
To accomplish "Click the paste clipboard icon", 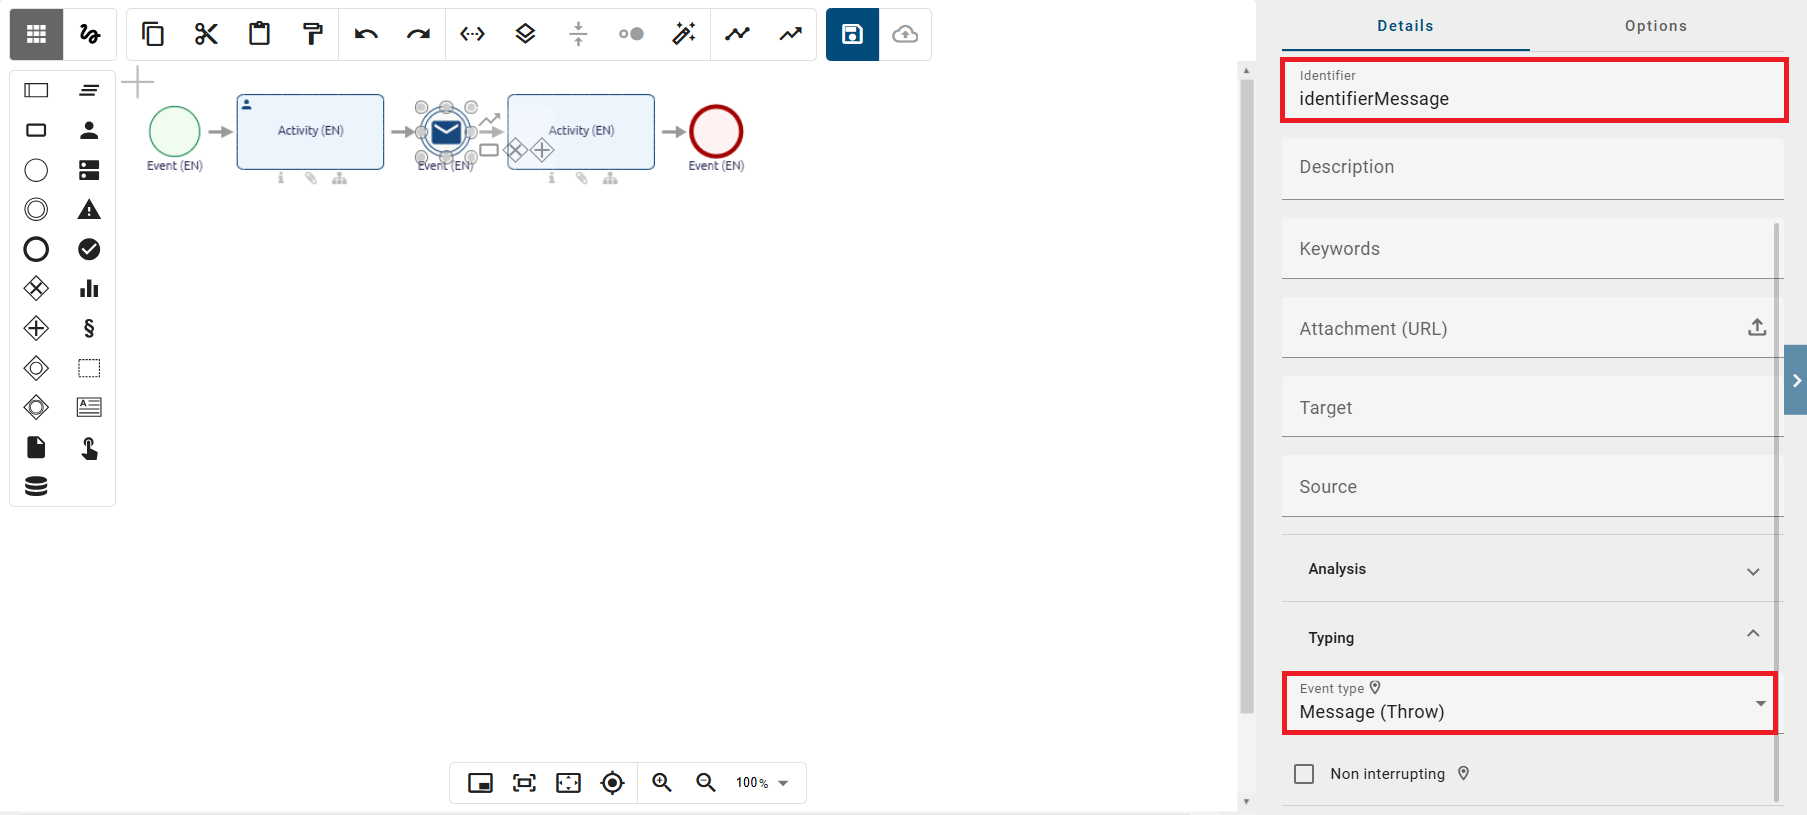I will [259, 34].
